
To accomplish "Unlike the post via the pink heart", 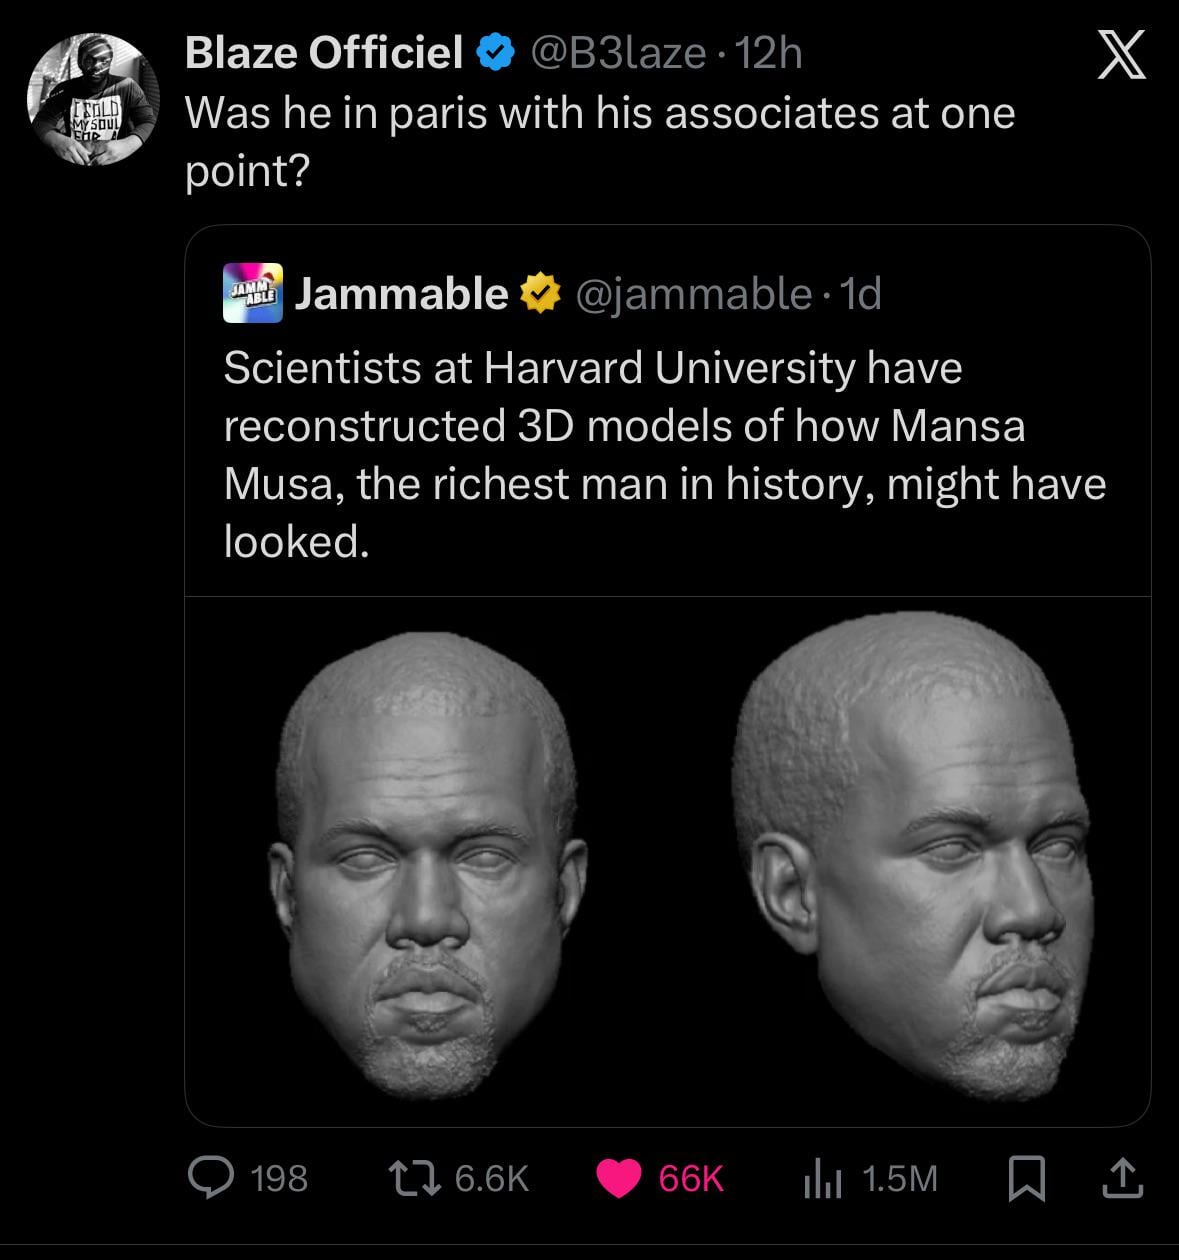I will pyautogui.click(x=619, y=1178).
